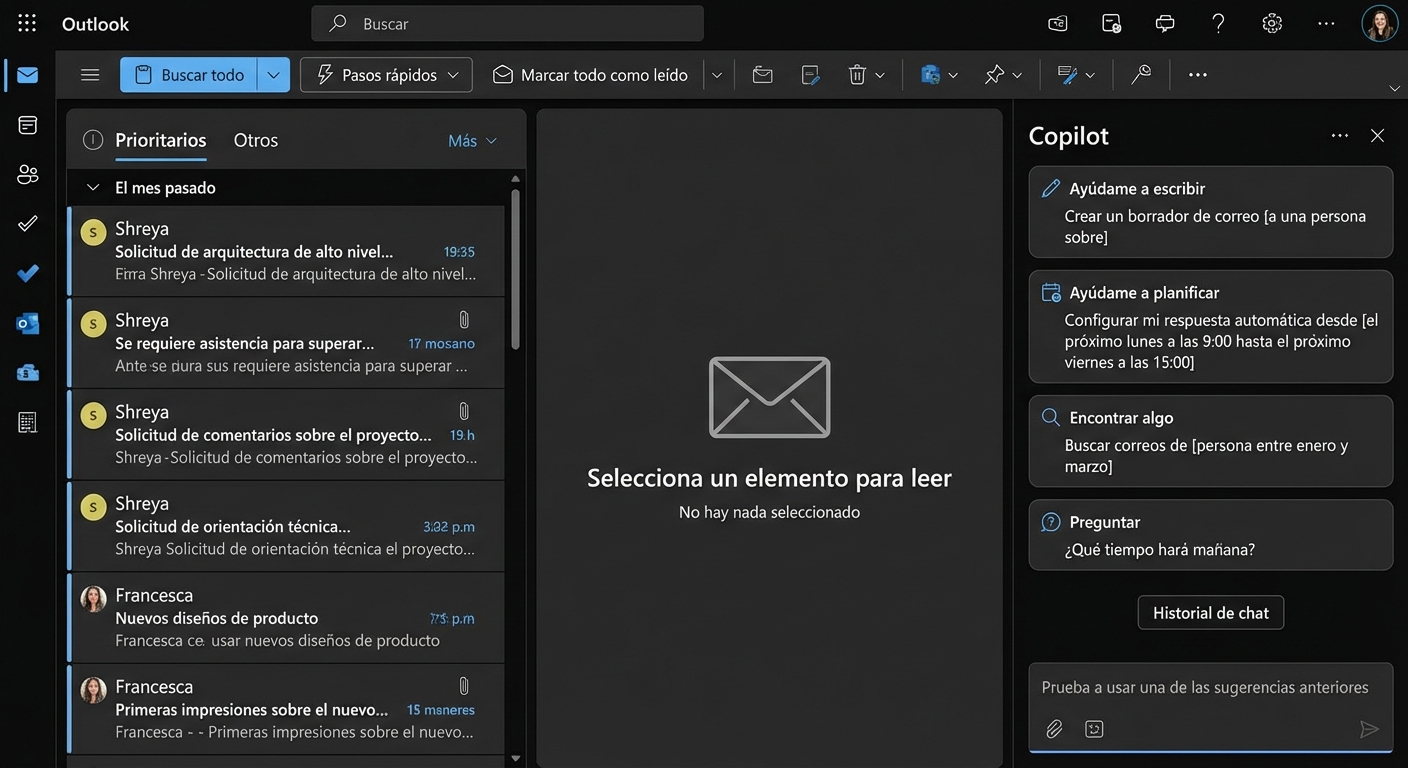Open the Pasos rápidos menu
The width and height of the screenshot is (1408, 768).
point(386,74)
